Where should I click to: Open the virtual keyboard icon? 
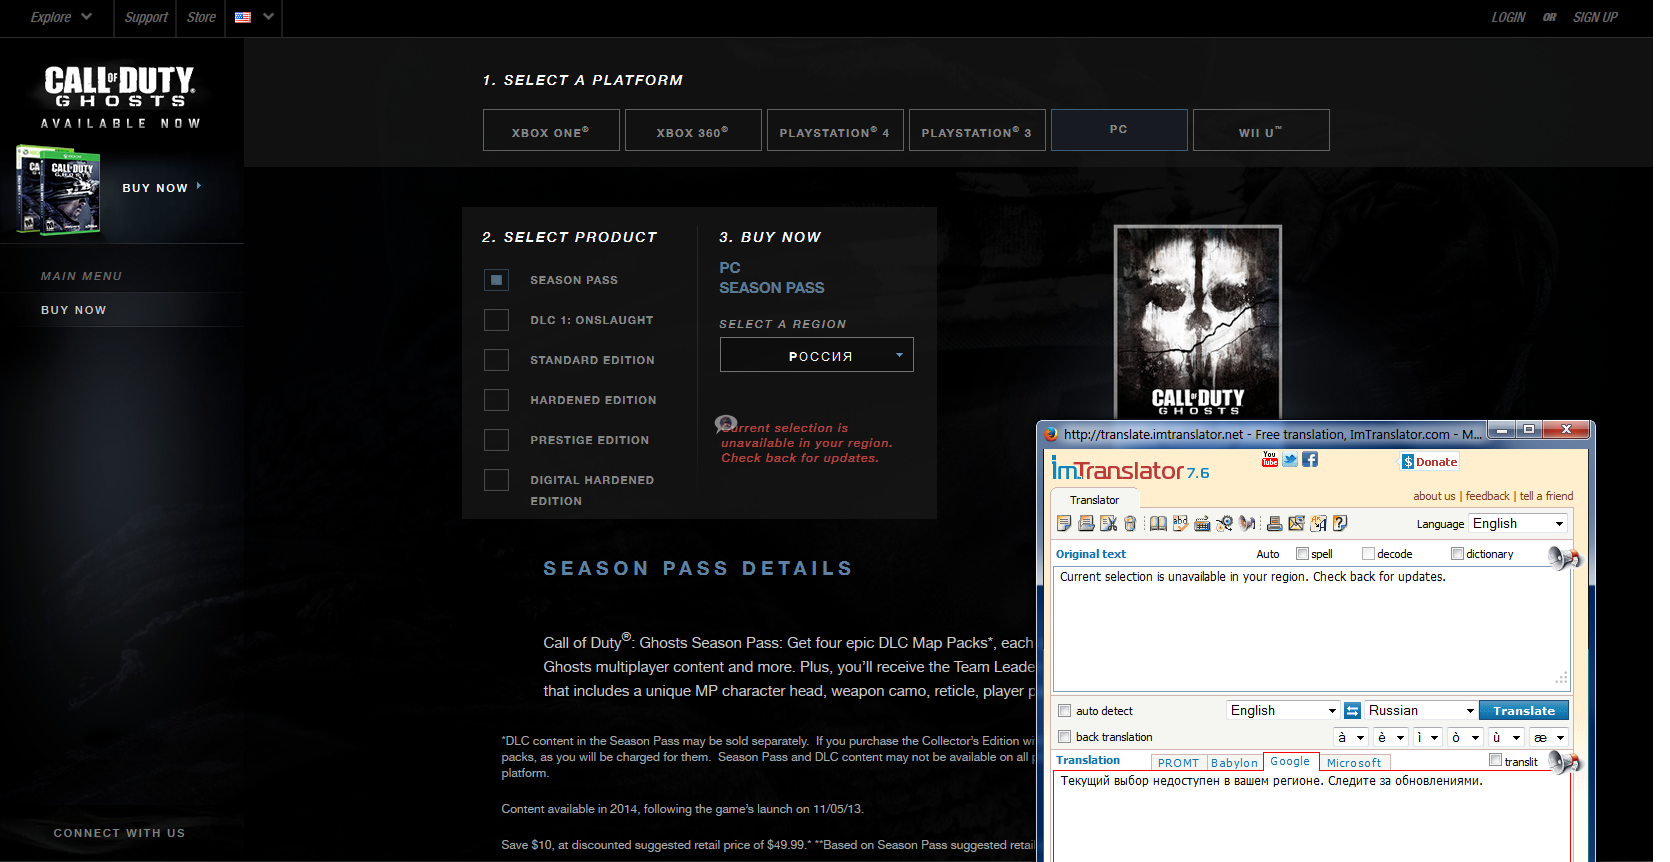(1202, 523)
